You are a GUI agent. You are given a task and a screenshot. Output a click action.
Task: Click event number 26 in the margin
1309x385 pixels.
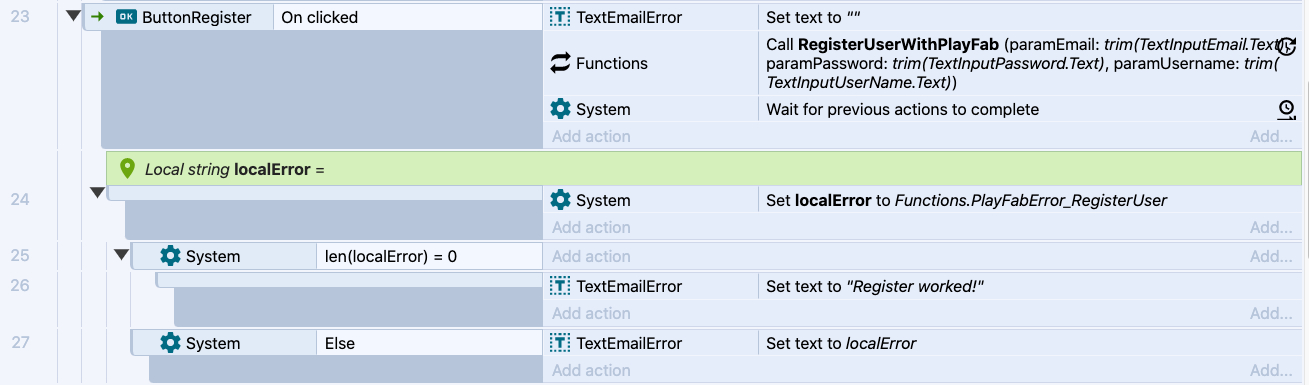[x=20, y=285]
